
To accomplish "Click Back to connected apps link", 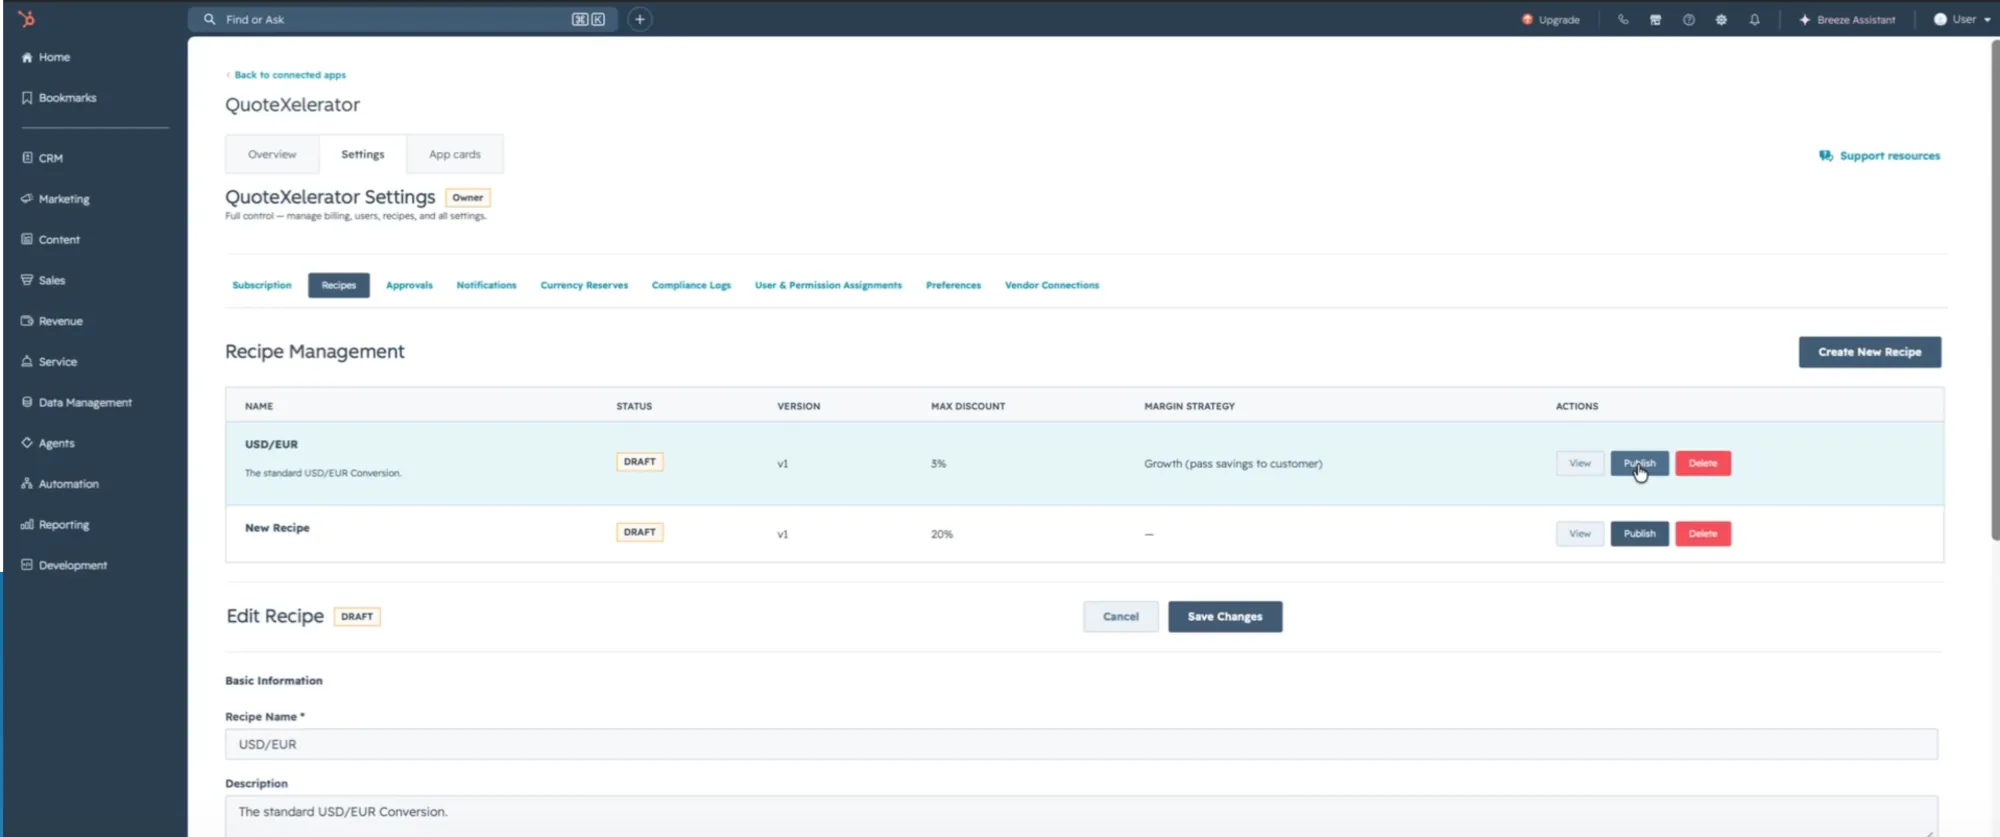I will tap(286, 75).
